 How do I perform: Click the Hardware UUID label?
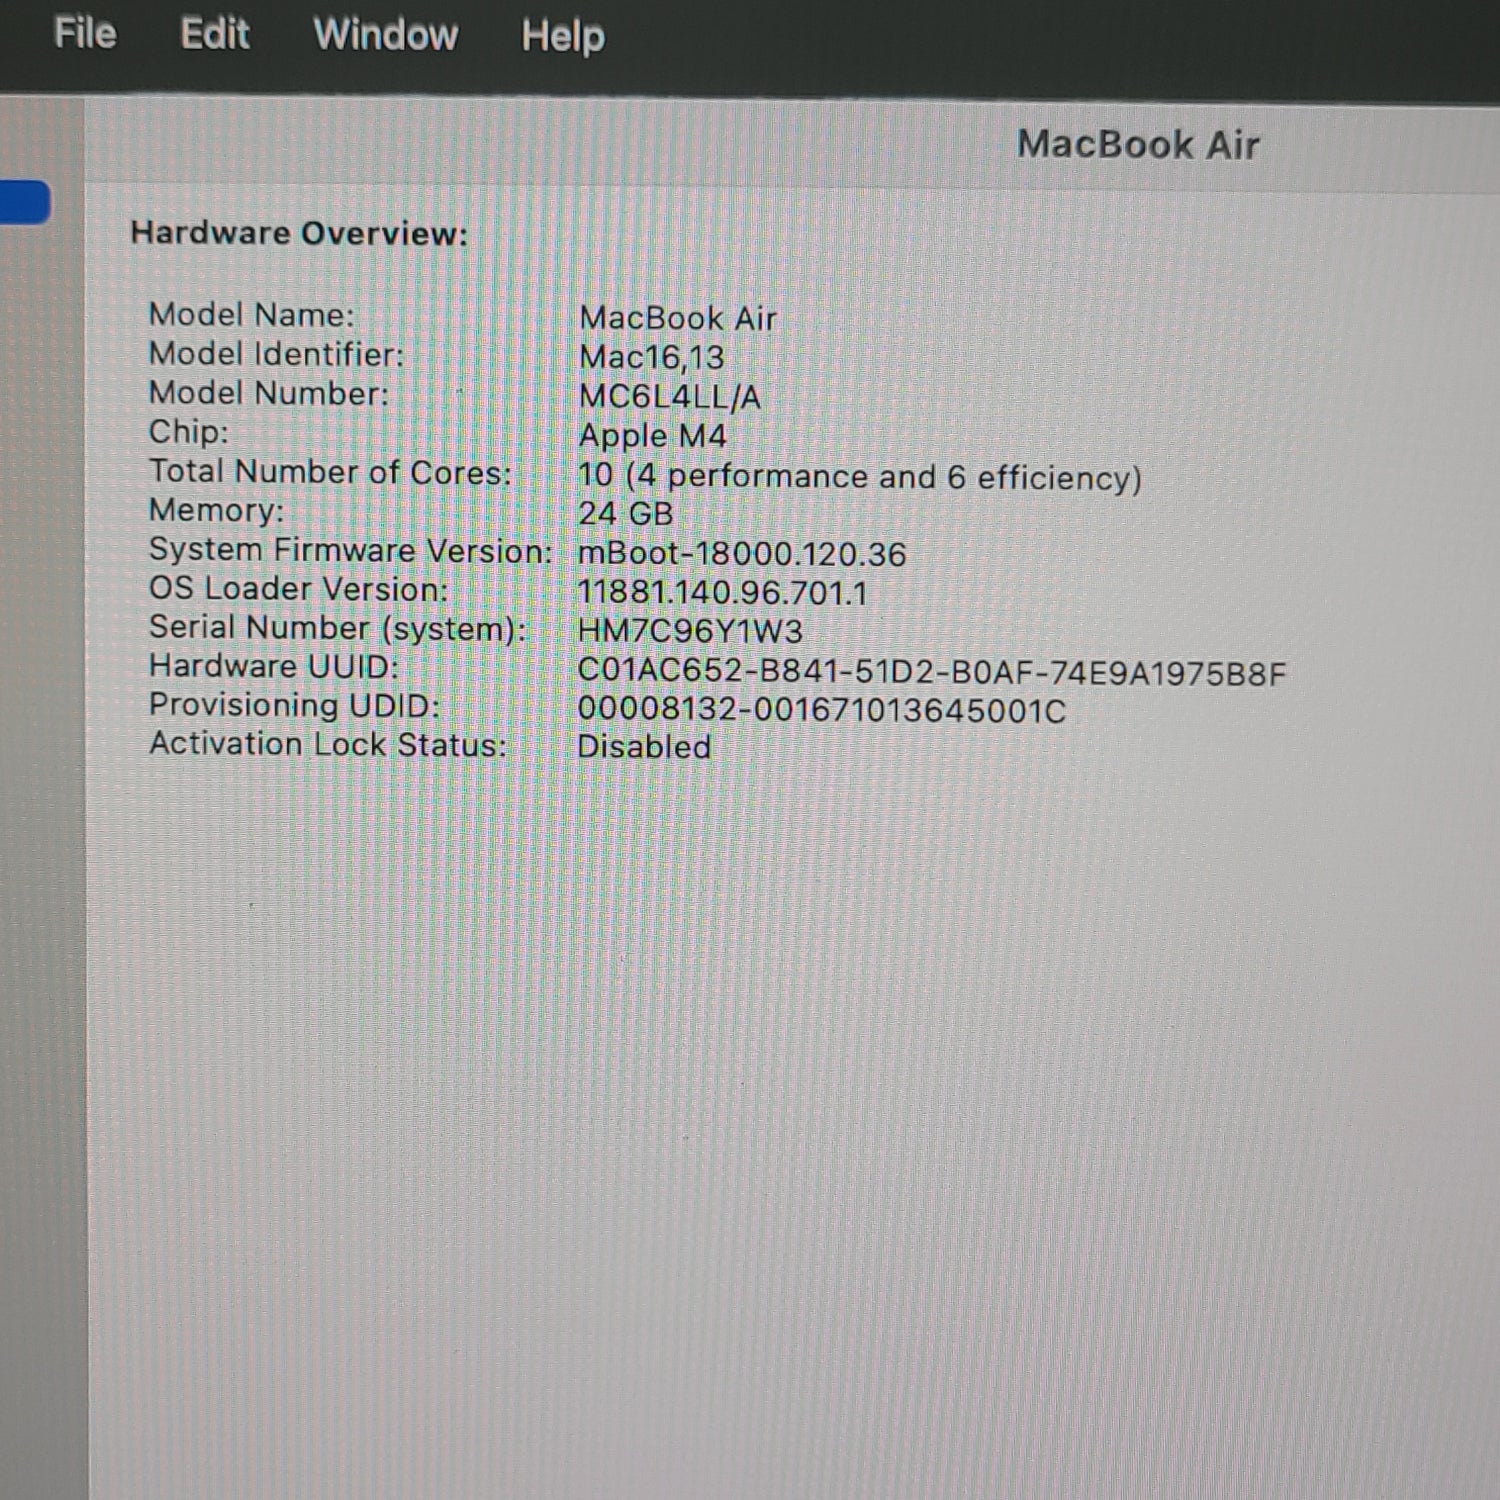coord(274,667)
